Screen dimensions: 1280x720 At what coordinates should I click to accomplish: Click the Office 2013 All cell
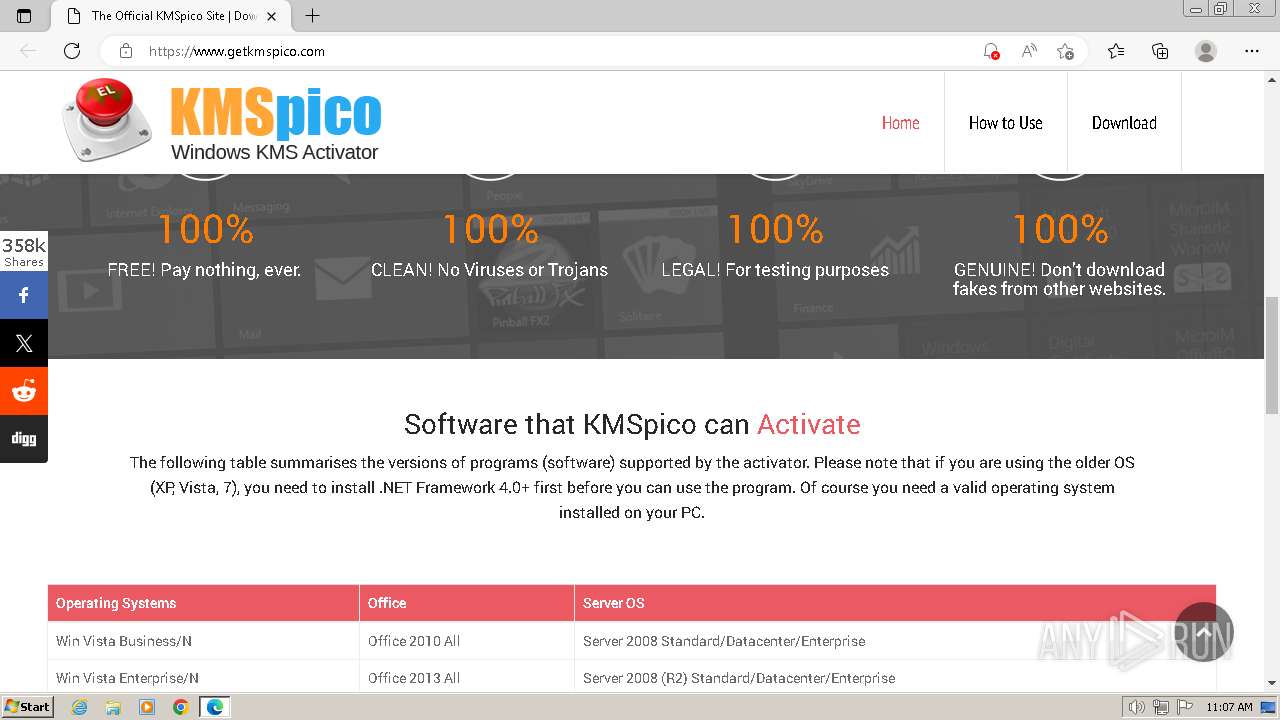click(x=467, y=677)
